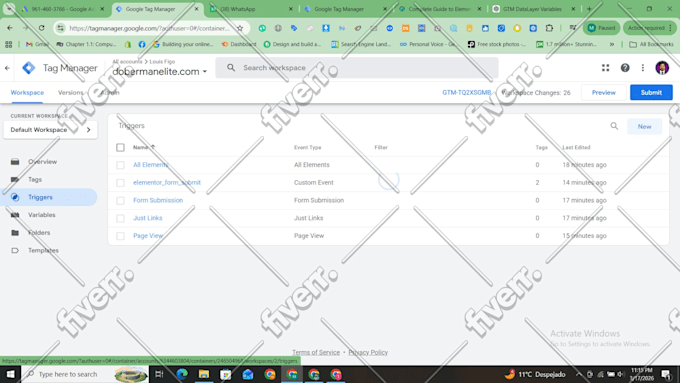Screen dimensions: 680x383
Task: Open Templates in the sidebar
Action: [43, 250]
